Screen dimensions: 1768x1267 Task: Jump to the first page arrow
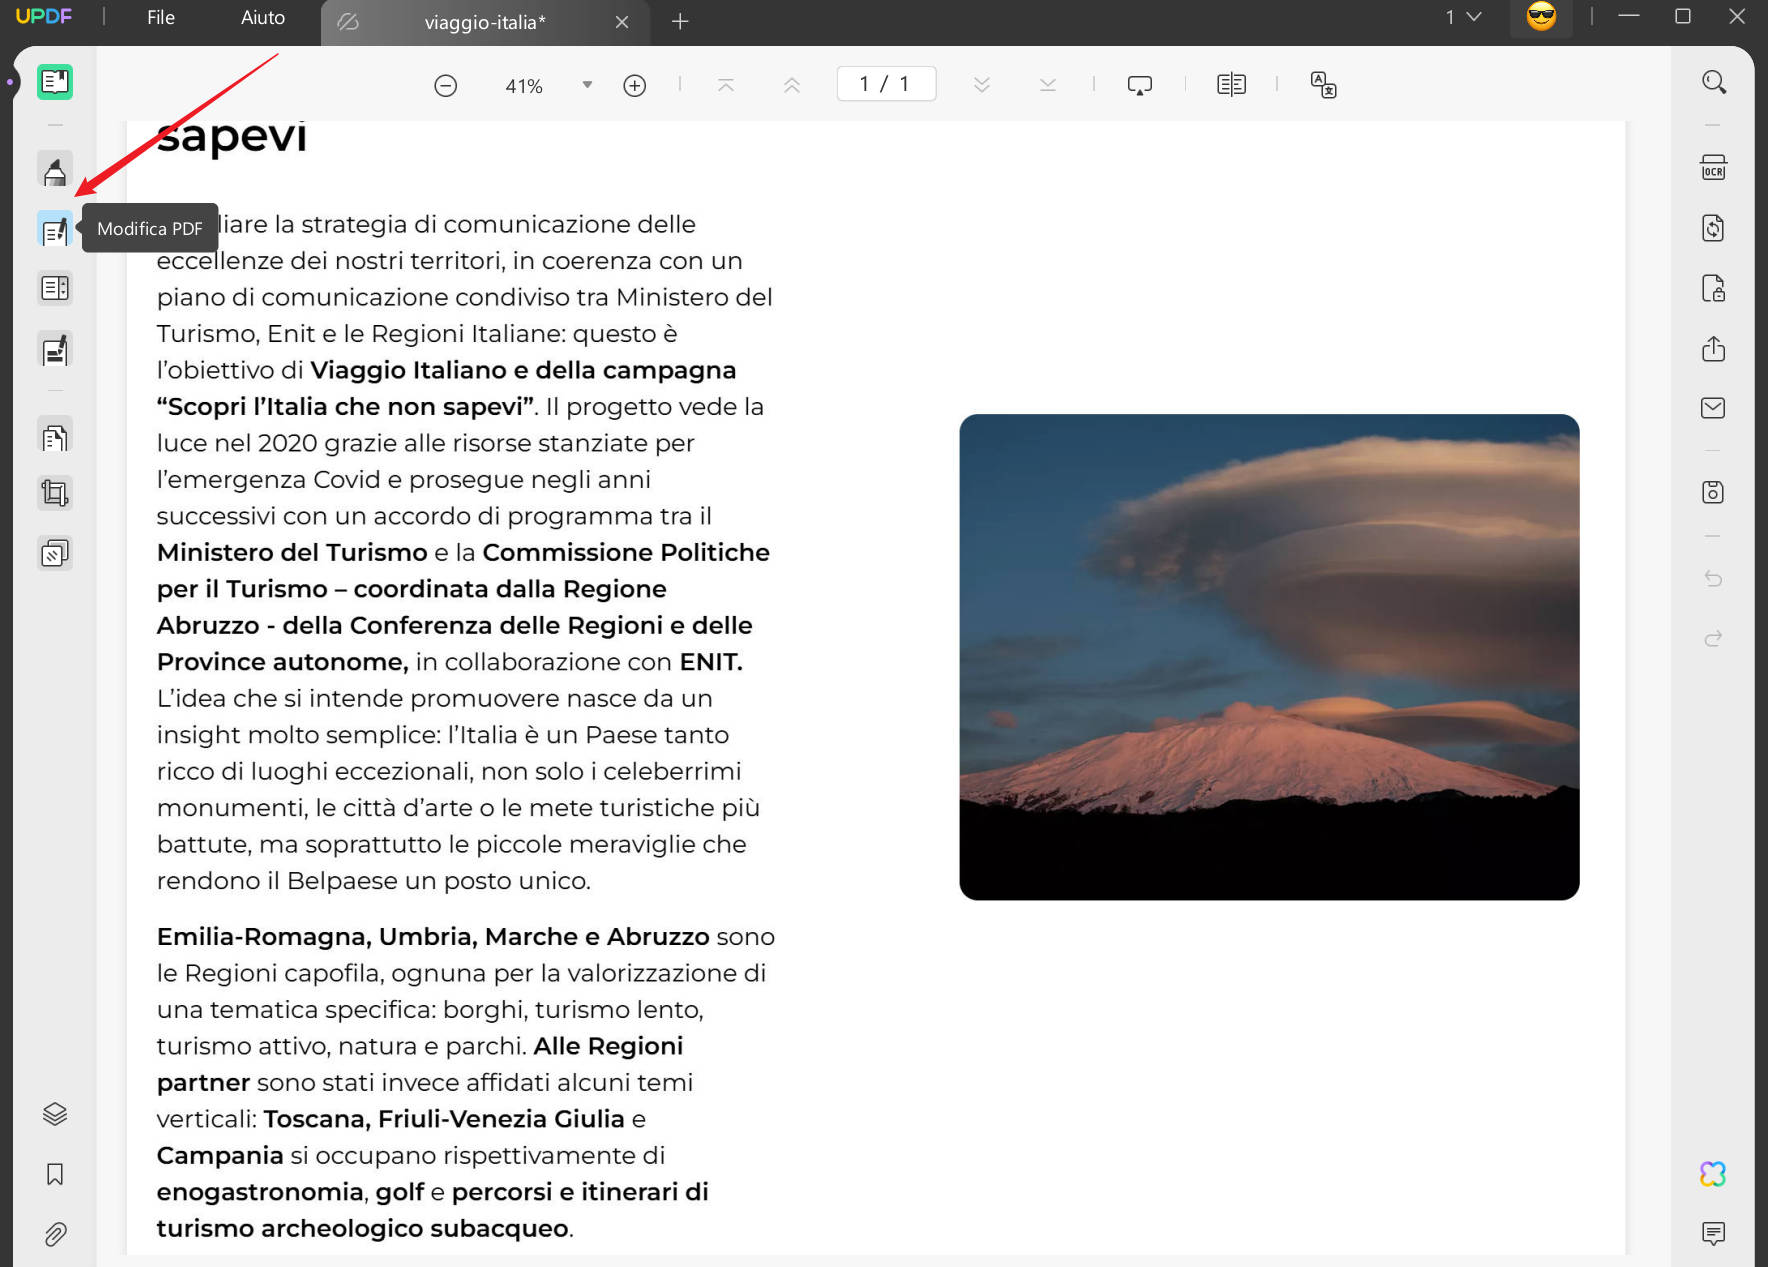point(726,86)
